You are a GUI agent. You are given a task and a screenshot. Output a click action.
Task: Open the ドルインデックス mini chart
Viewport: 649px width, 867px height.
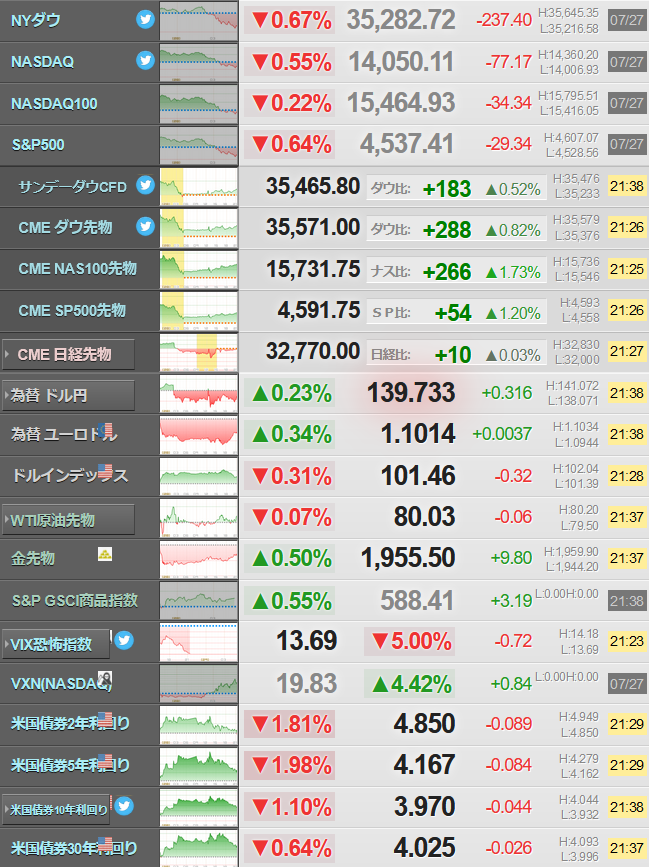pyautogui.click(x=199, y=476)
